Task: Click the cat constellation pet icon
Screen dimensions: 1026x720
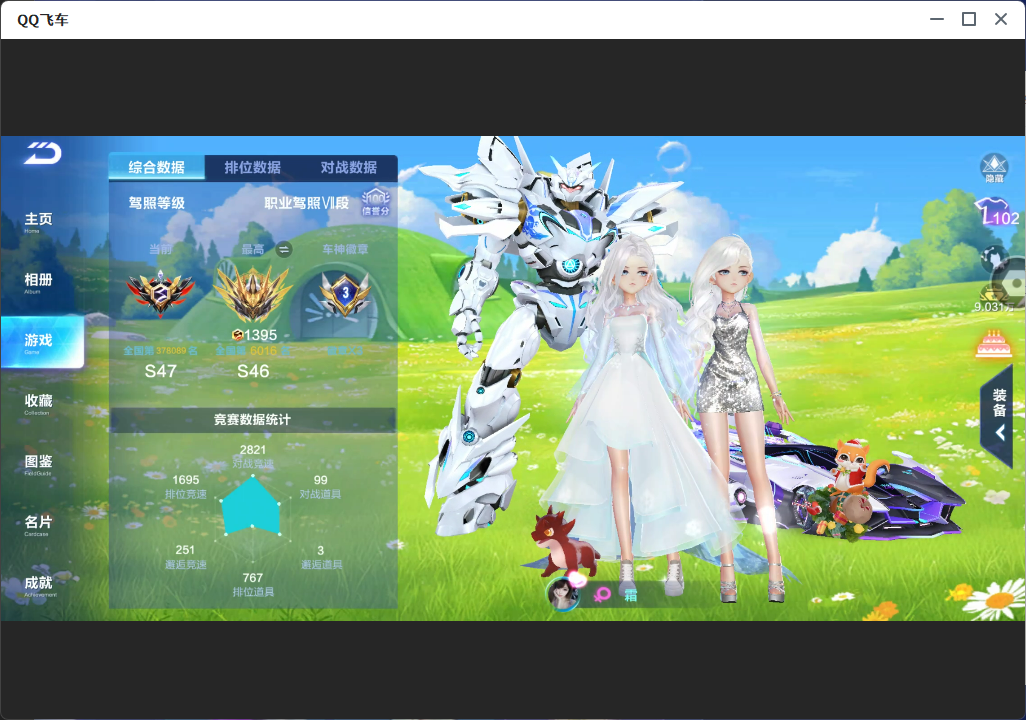Action: coord(993,259)
